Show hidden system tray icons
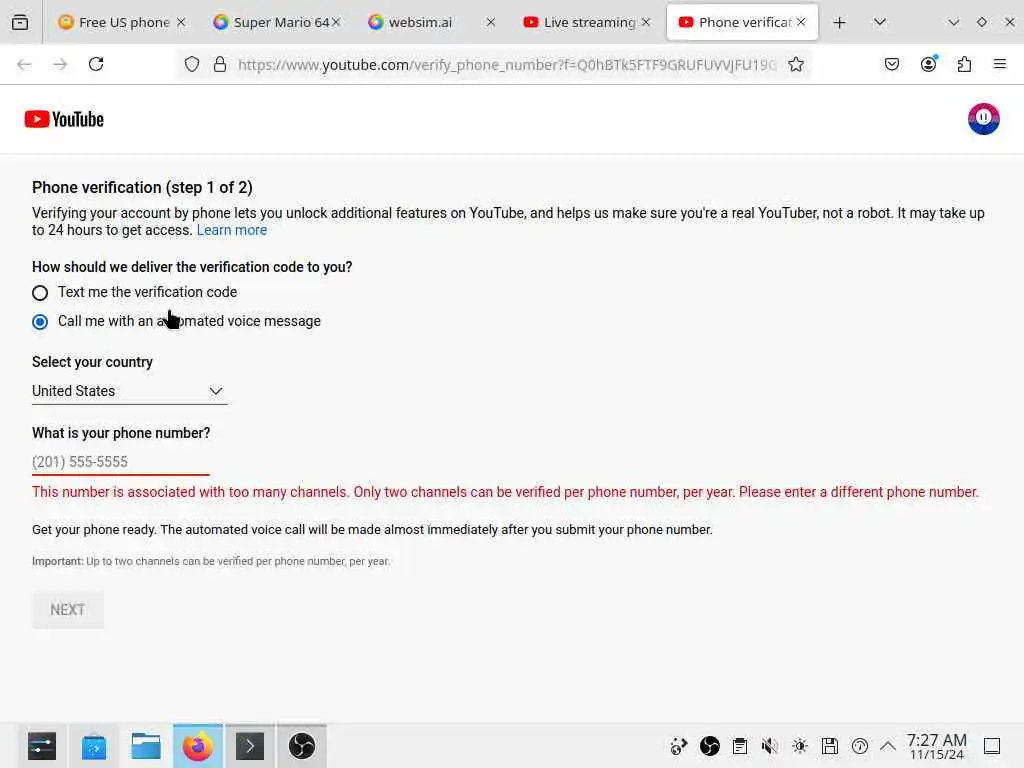Viewport: 1024px width, 768px height. click(888, 746)
